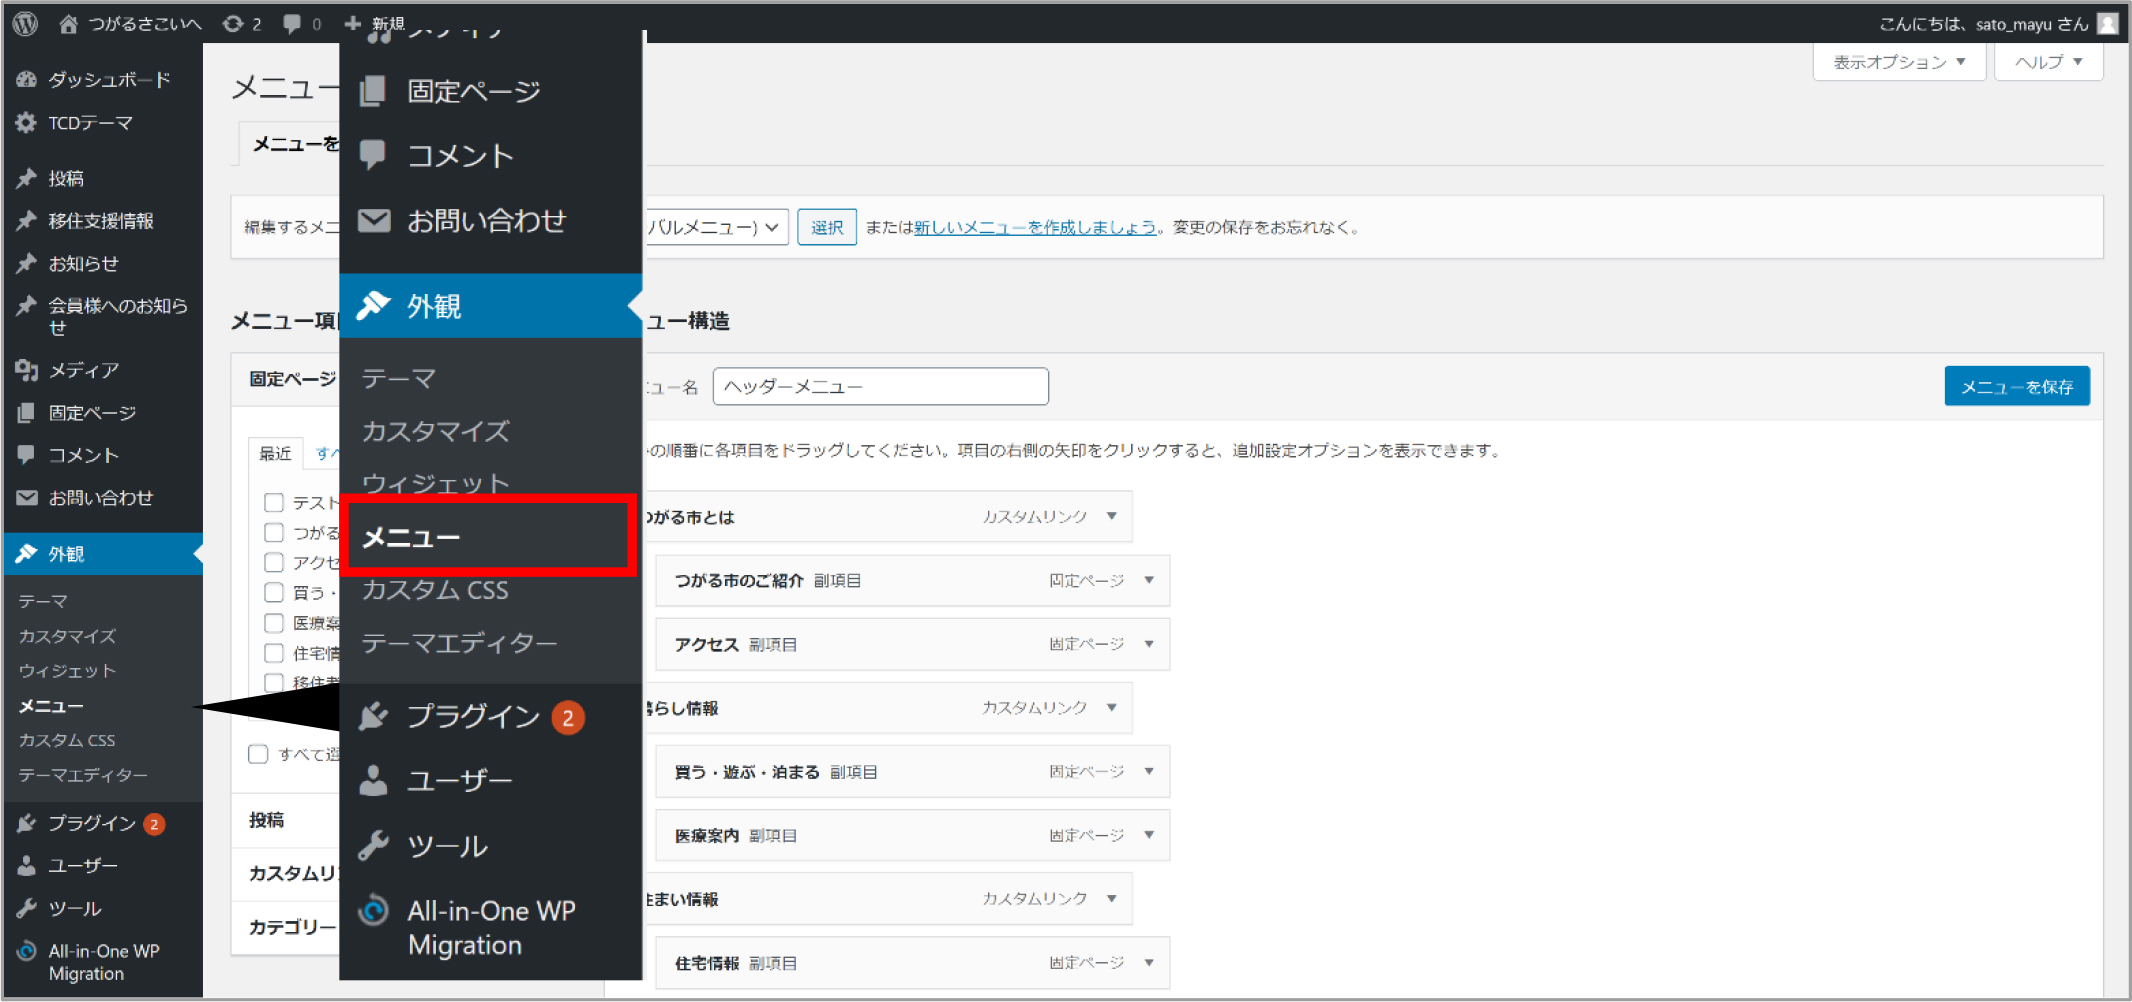Viewport: 2132px width, 1002px height.
Task: Click the メディア icon in sidebar
Action: [27, 370]
